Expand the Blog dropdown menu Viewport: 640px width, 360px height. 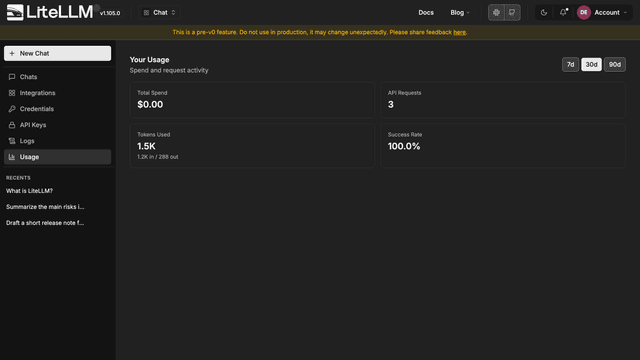460,13
